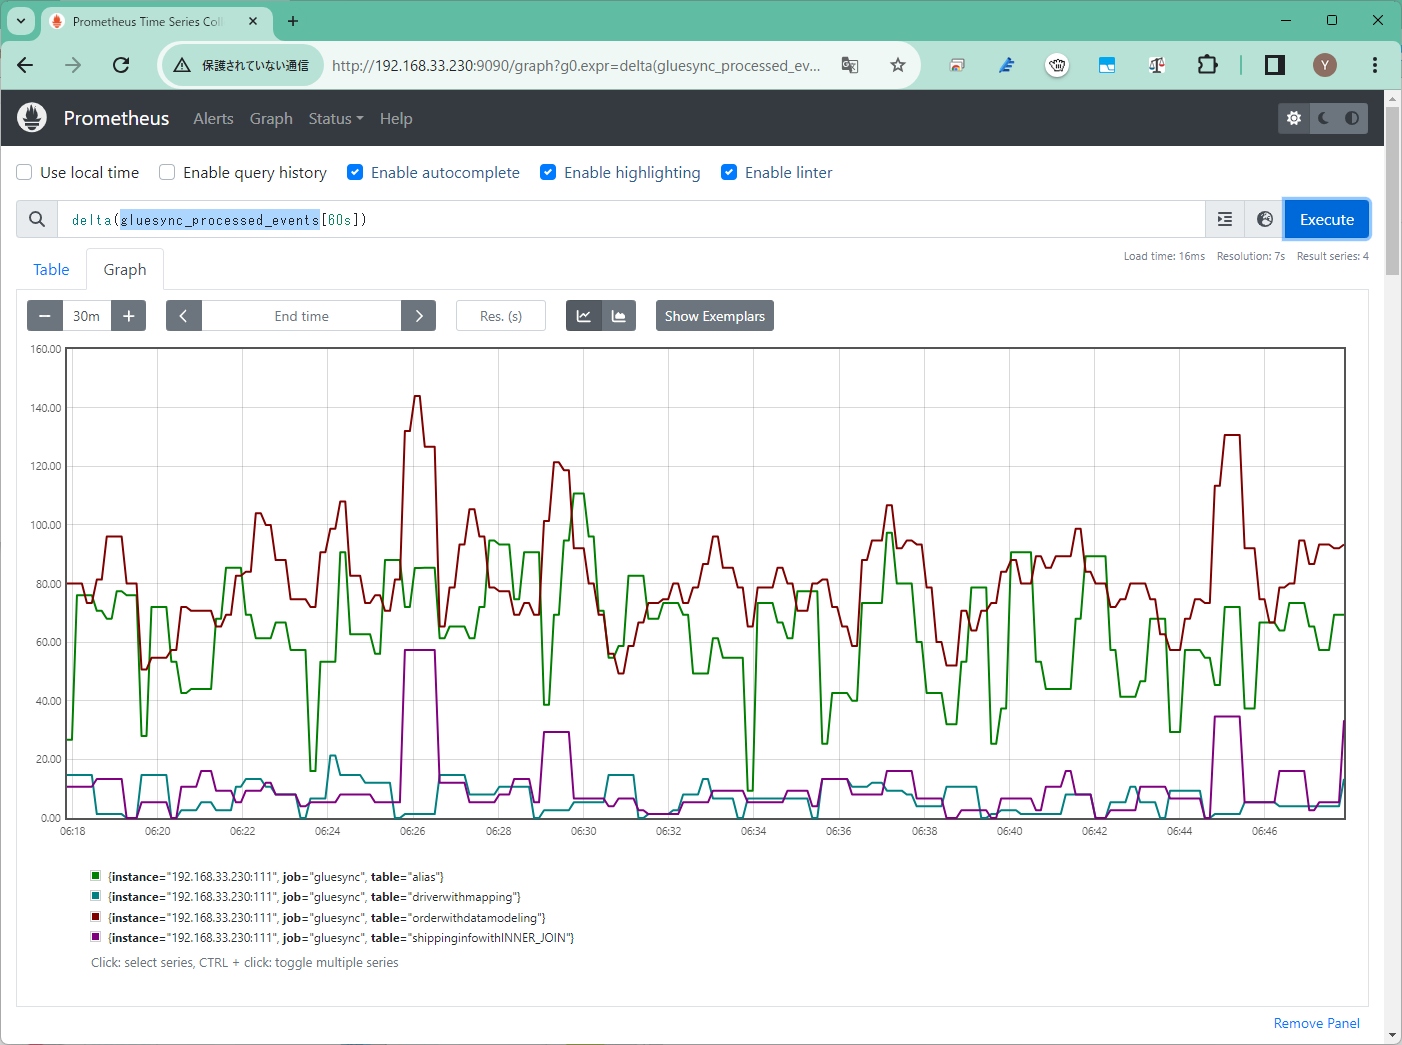
Task: Expand the tab search dropdown arrow
Action: (21, 21)
